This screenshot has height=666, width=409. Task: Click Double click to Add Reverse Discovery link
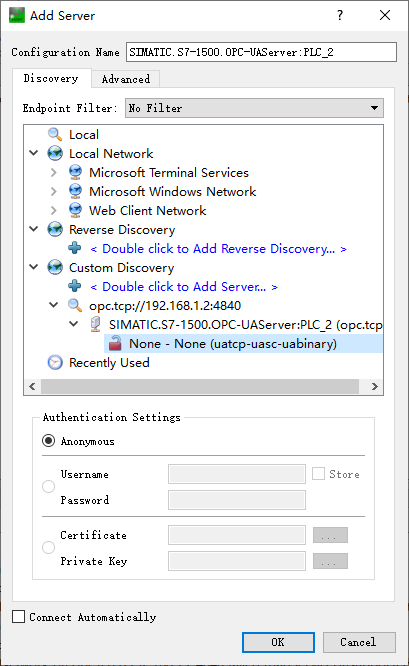pos(219,248)
